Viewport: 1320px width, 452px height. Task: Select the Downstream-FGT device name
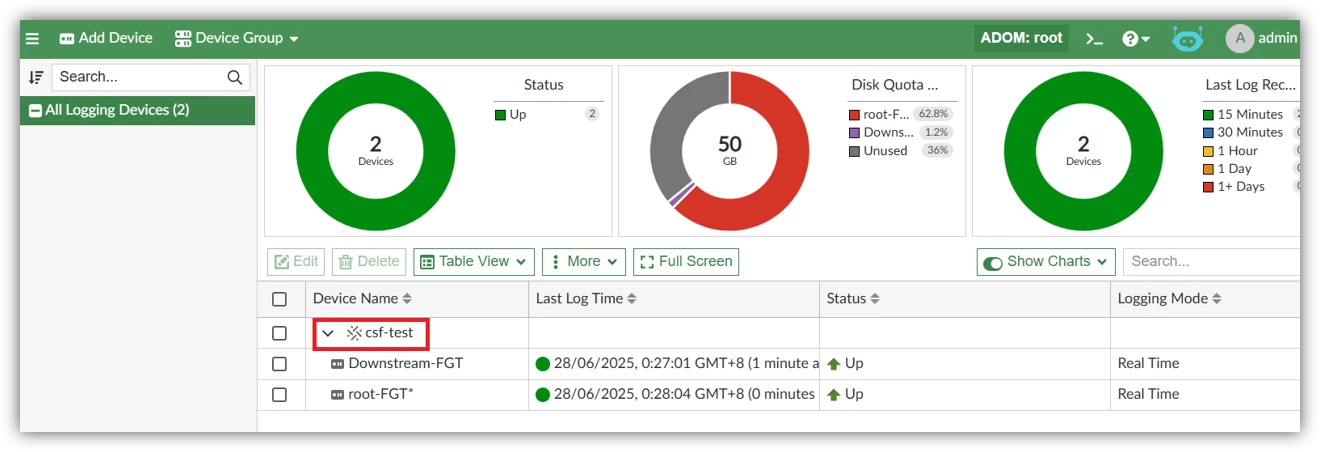coord(406,364)
